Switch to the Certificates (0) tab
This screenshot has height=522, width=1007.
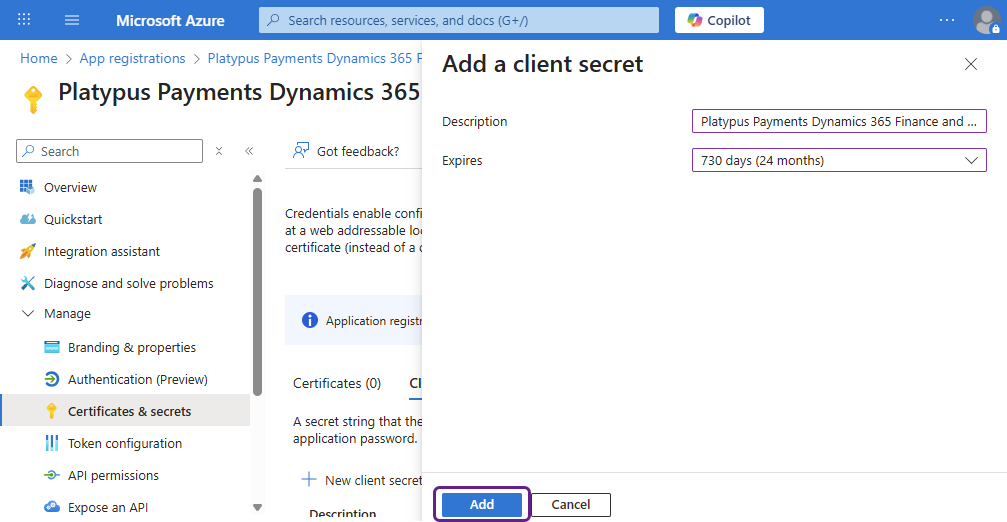click(x=336, y=383)
